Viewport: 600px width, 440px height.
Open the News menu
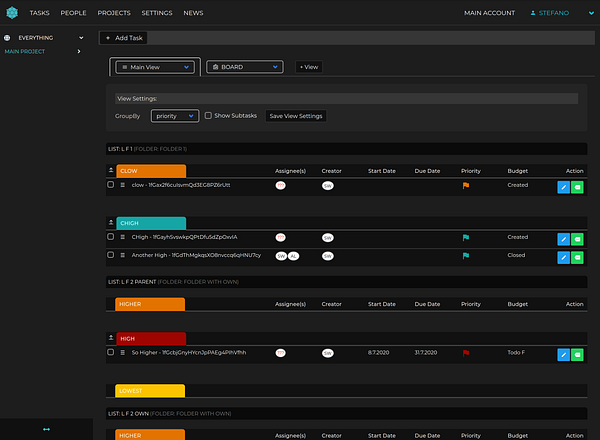click(x=193, y=13)
